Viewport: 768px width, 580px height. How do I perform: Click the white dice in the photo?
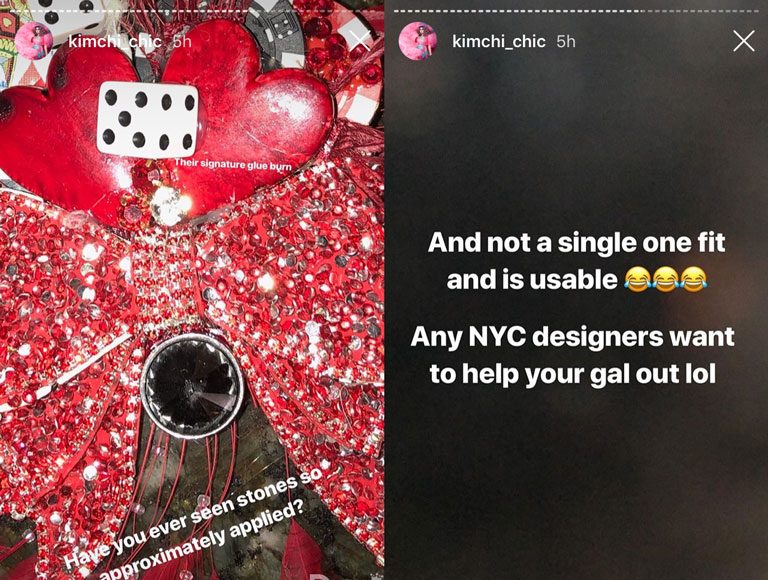[x=148, y=120]
